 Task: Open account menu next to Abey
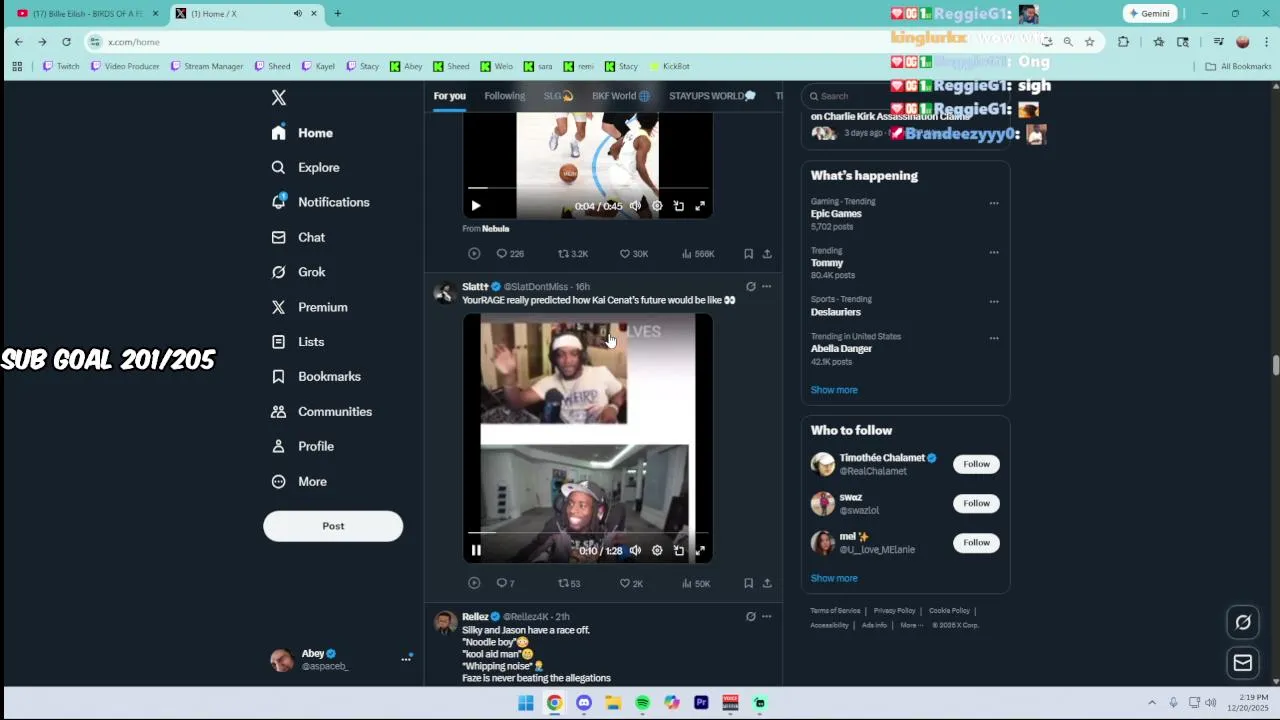click(406, 659)
